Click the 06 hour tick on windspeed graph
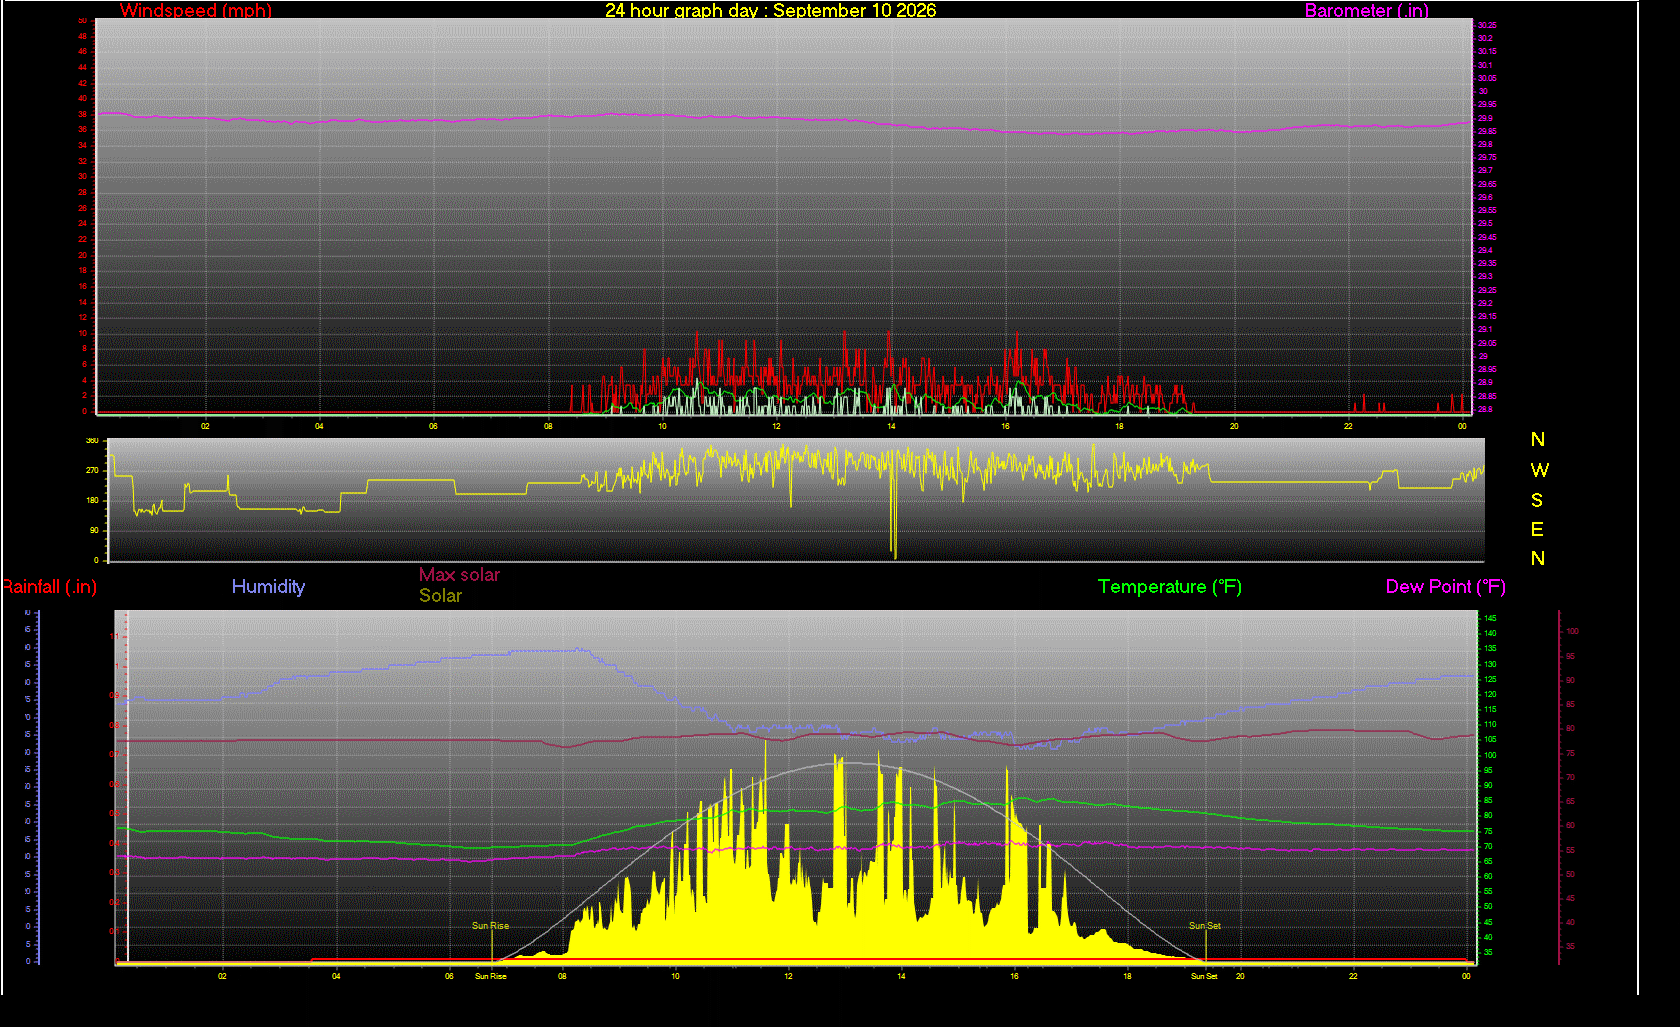 [x=433, y=426]
